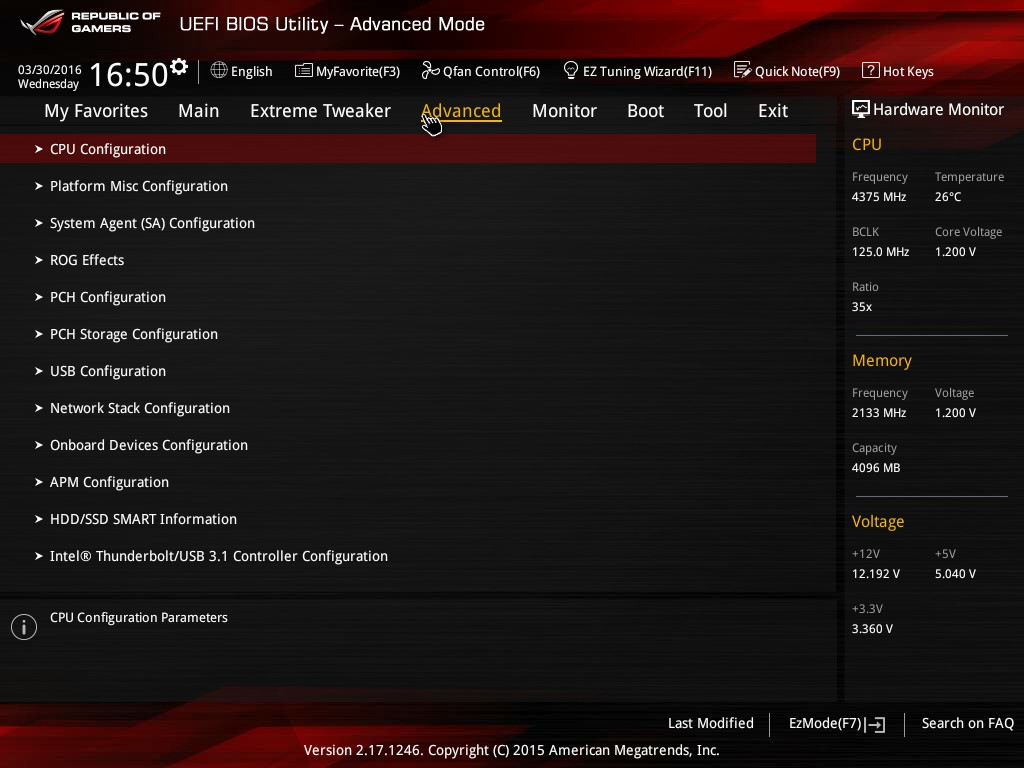Open MyFavorite(F3) from the top bar
This screenshot has height=768, width=1024.
(358, 71)
